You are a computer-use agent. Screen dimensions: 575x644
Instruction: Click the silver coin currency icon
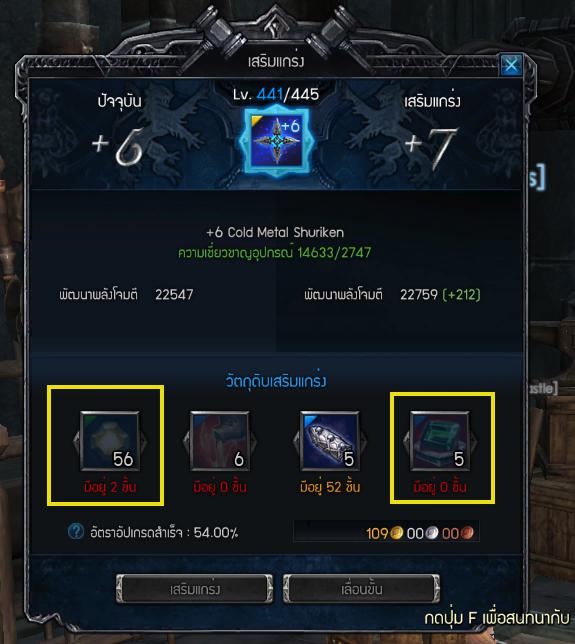tap(432, 533)
